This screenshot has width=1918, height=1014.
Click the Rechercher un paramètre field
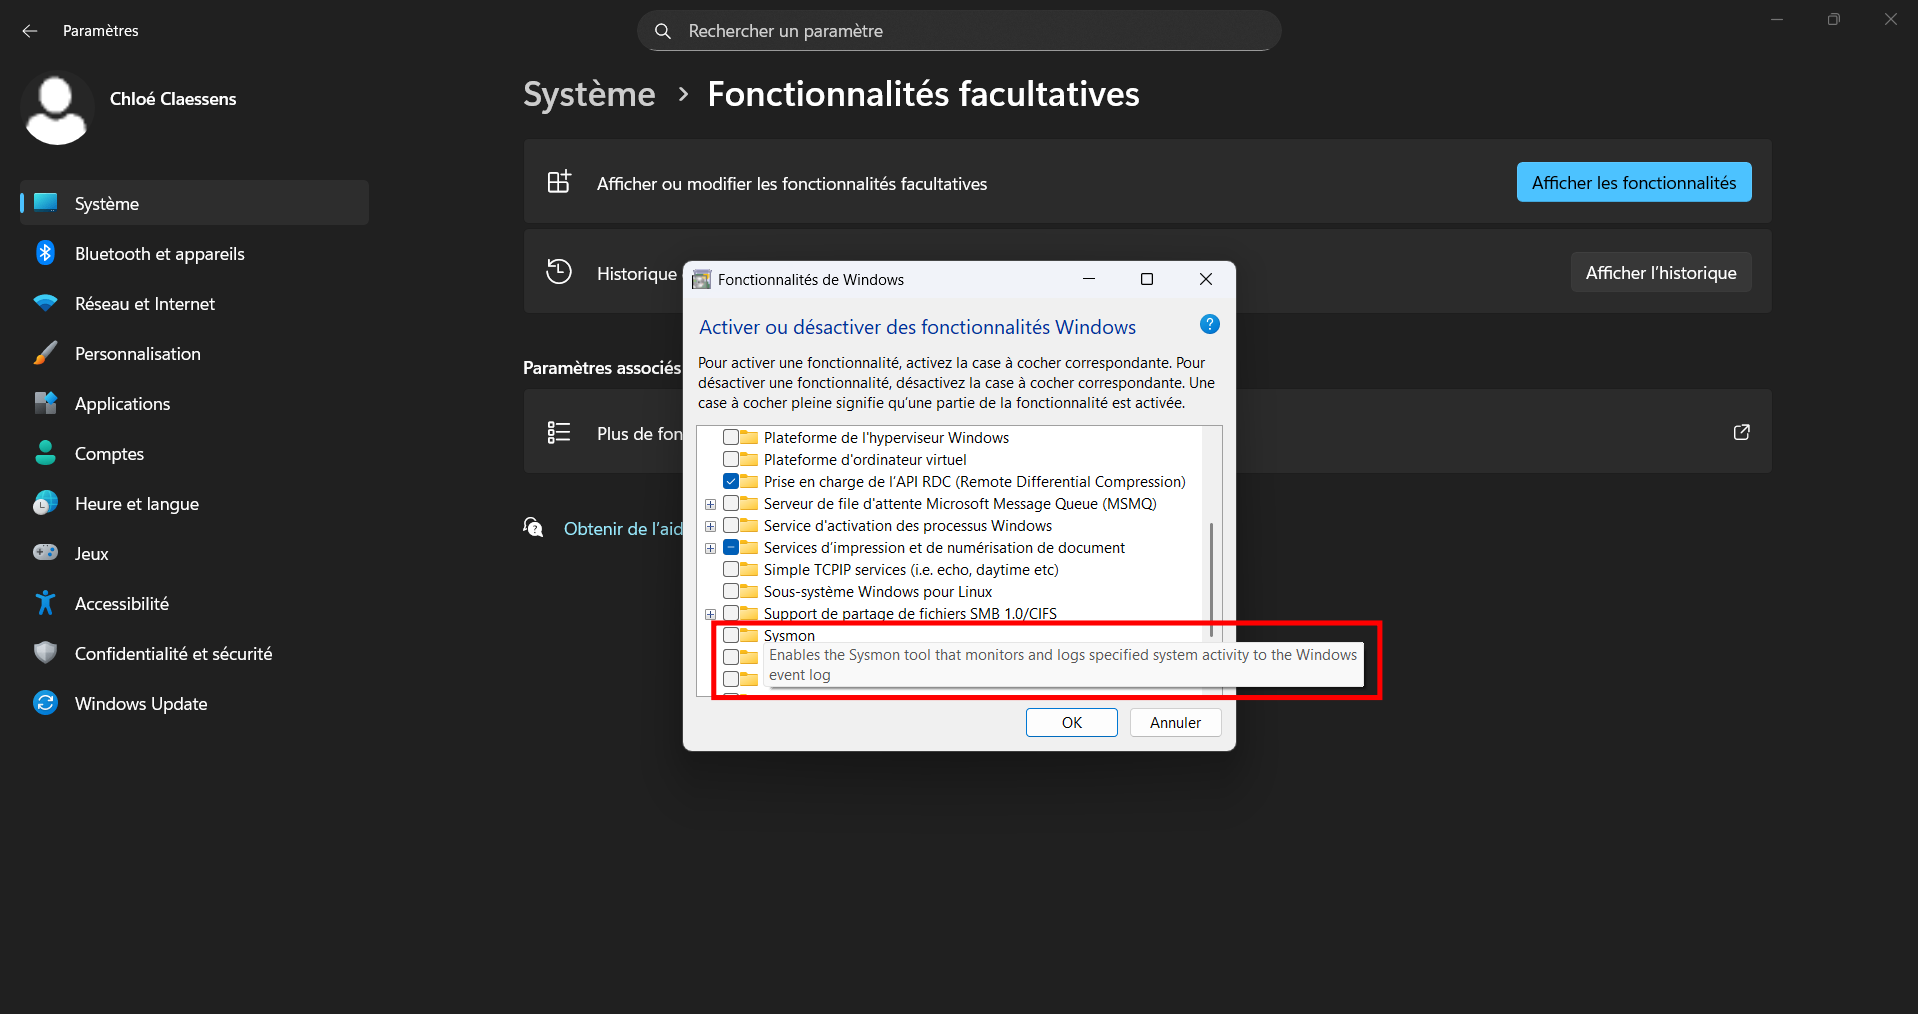click(959, 31)
